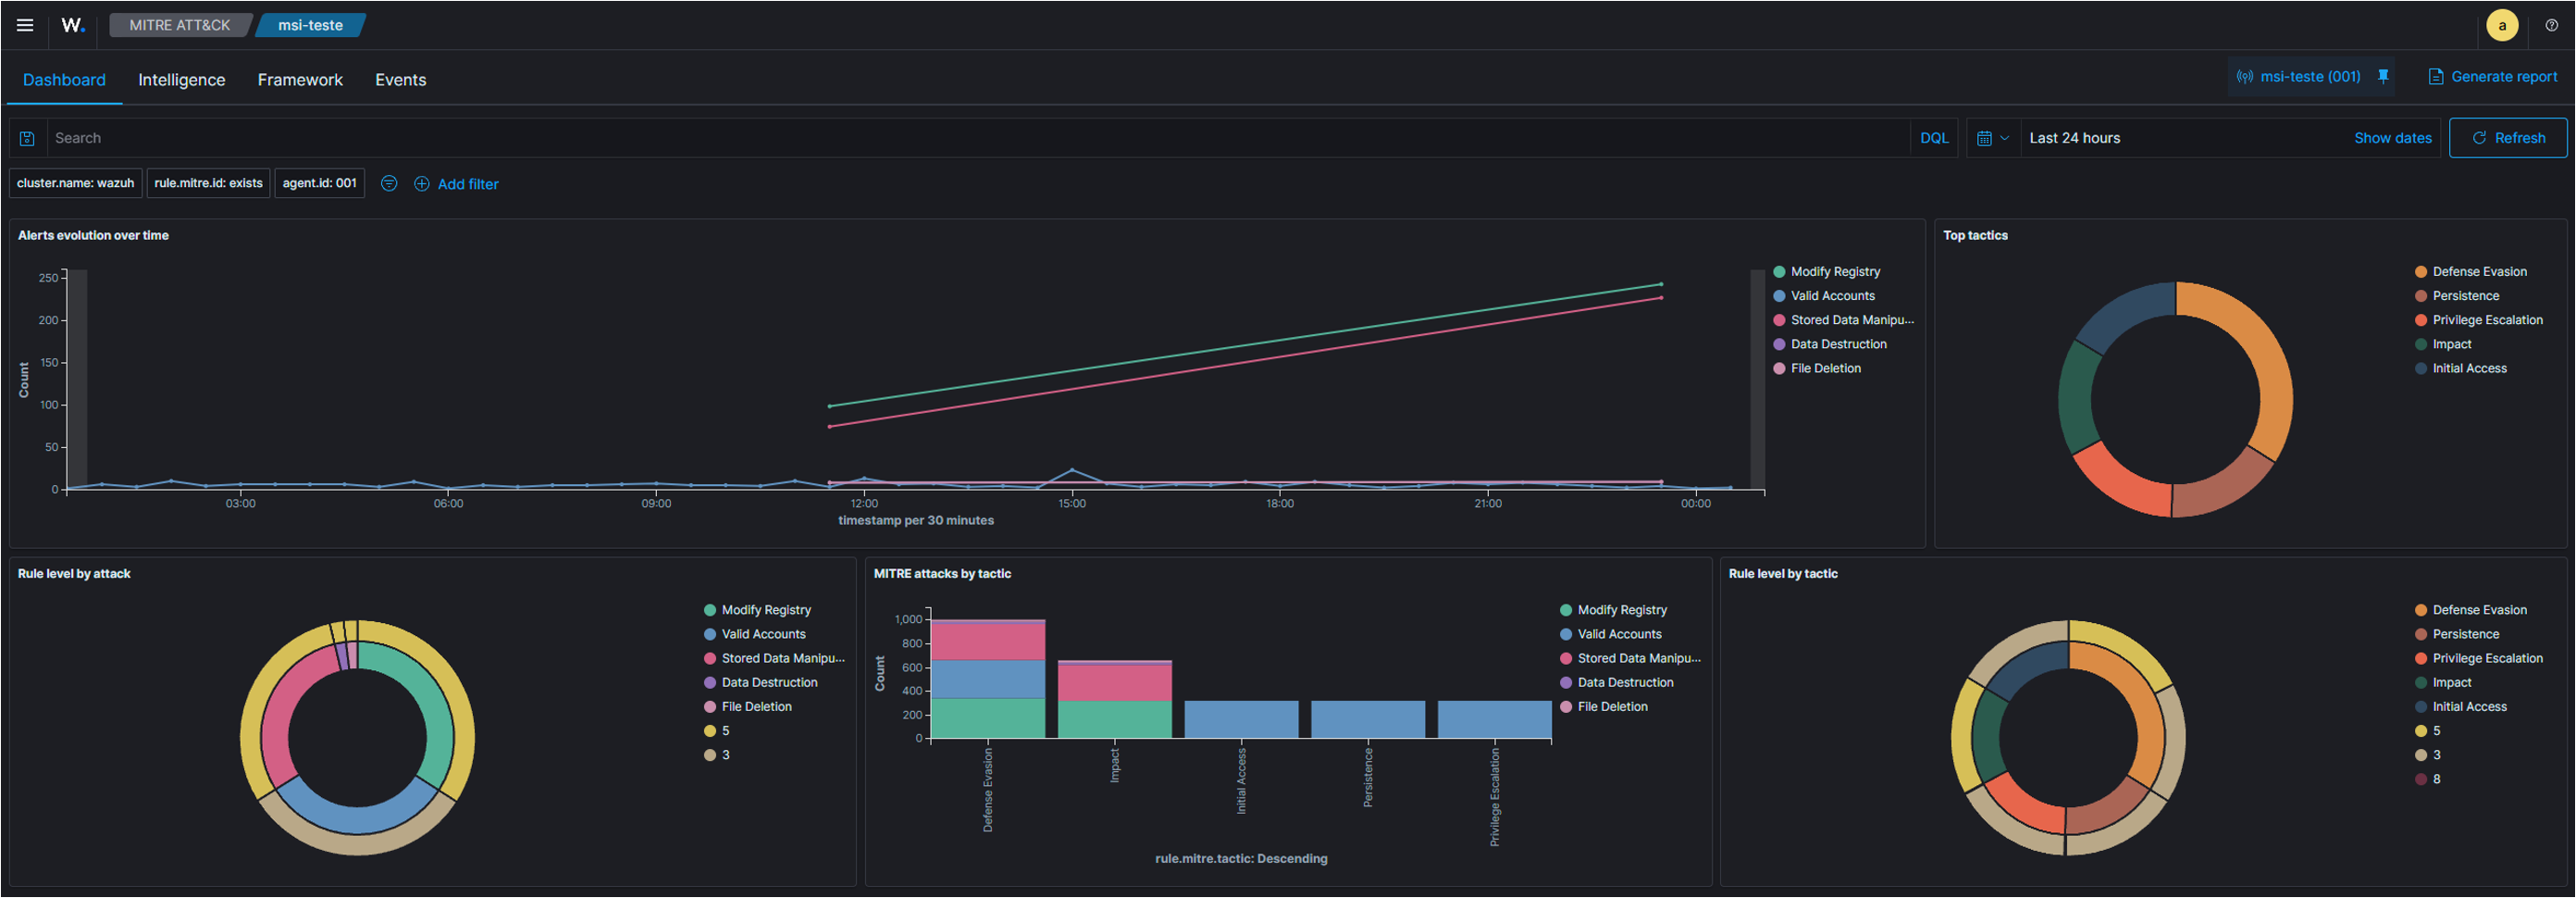Click Generate report

click(2493, 76)
